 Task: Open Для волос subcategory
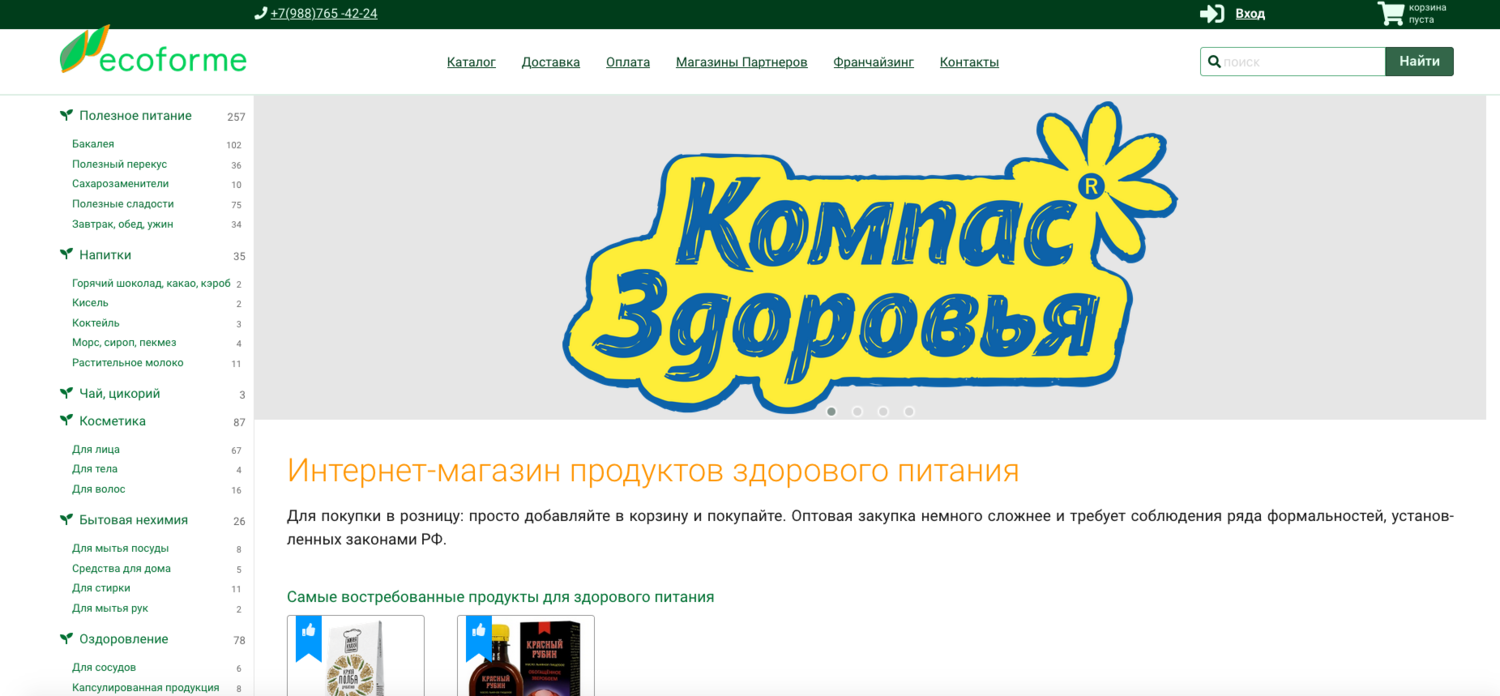(98, 489)
